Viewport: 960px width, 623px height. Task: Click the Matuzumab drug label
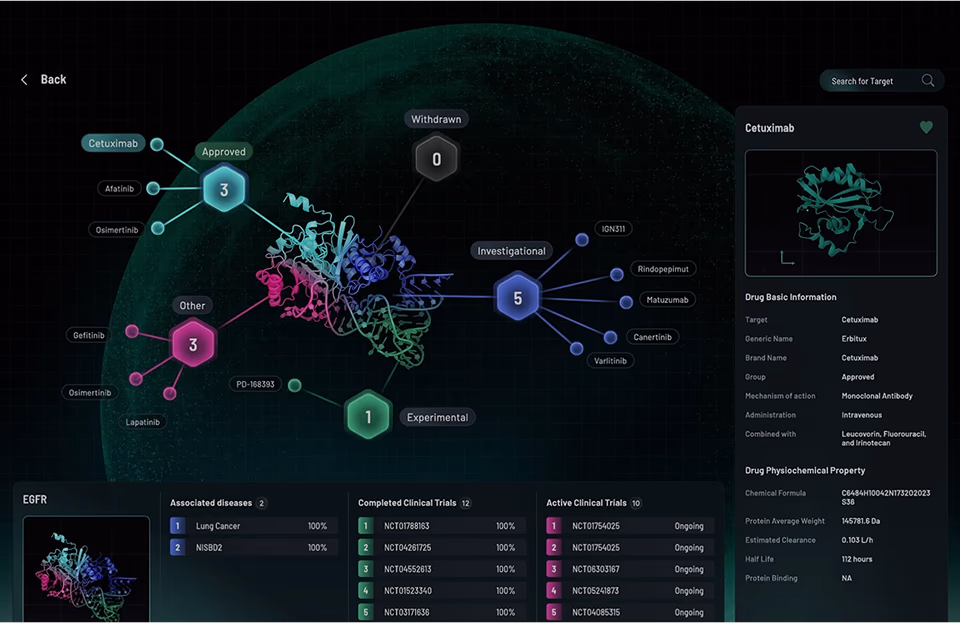(666, 299)
